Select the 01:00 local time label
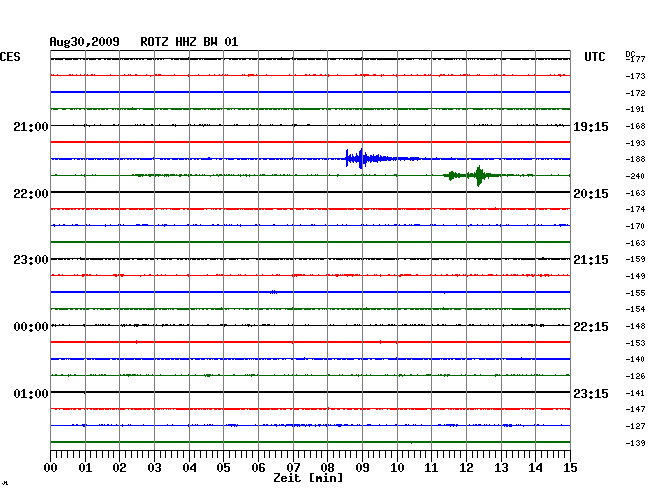Screen dimensions: 650x494 click(31, 393)
